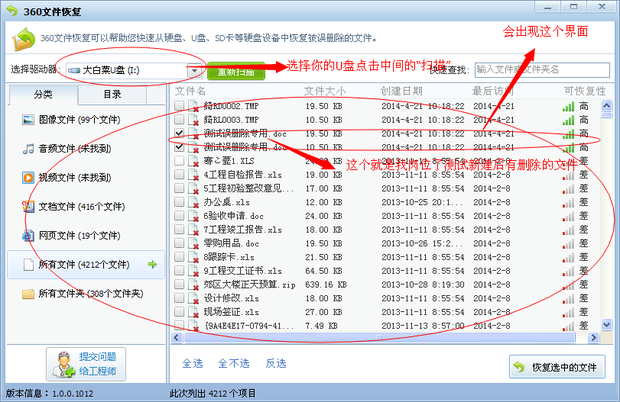This screenshot has height=402, width=620.
Task: Click the quick search file name input
Action: coord(542,70)
